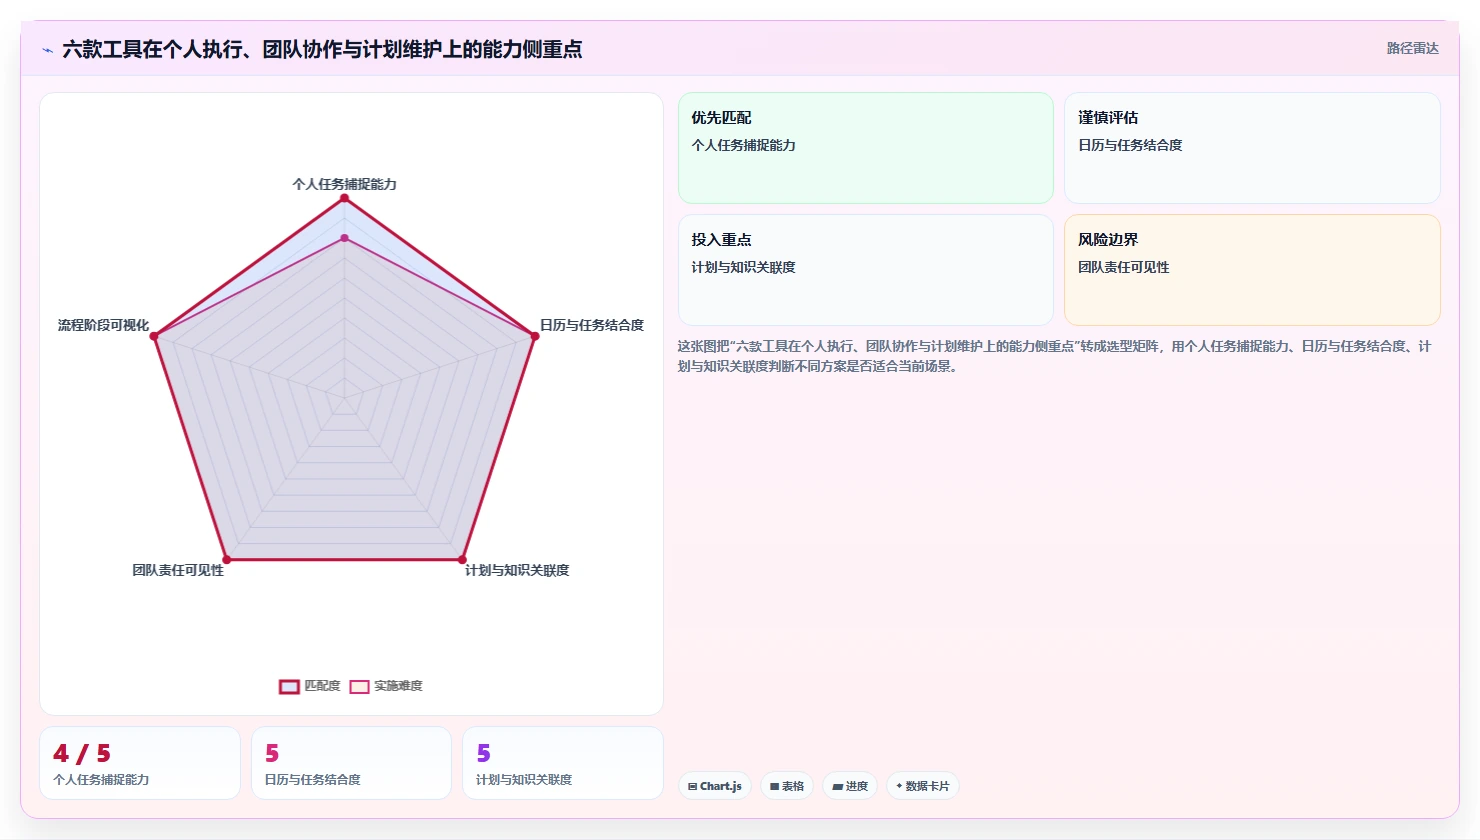Click the lightning icon beside the page title
The height and width of the screenshot is (840, 1480).
coord(47,50)
